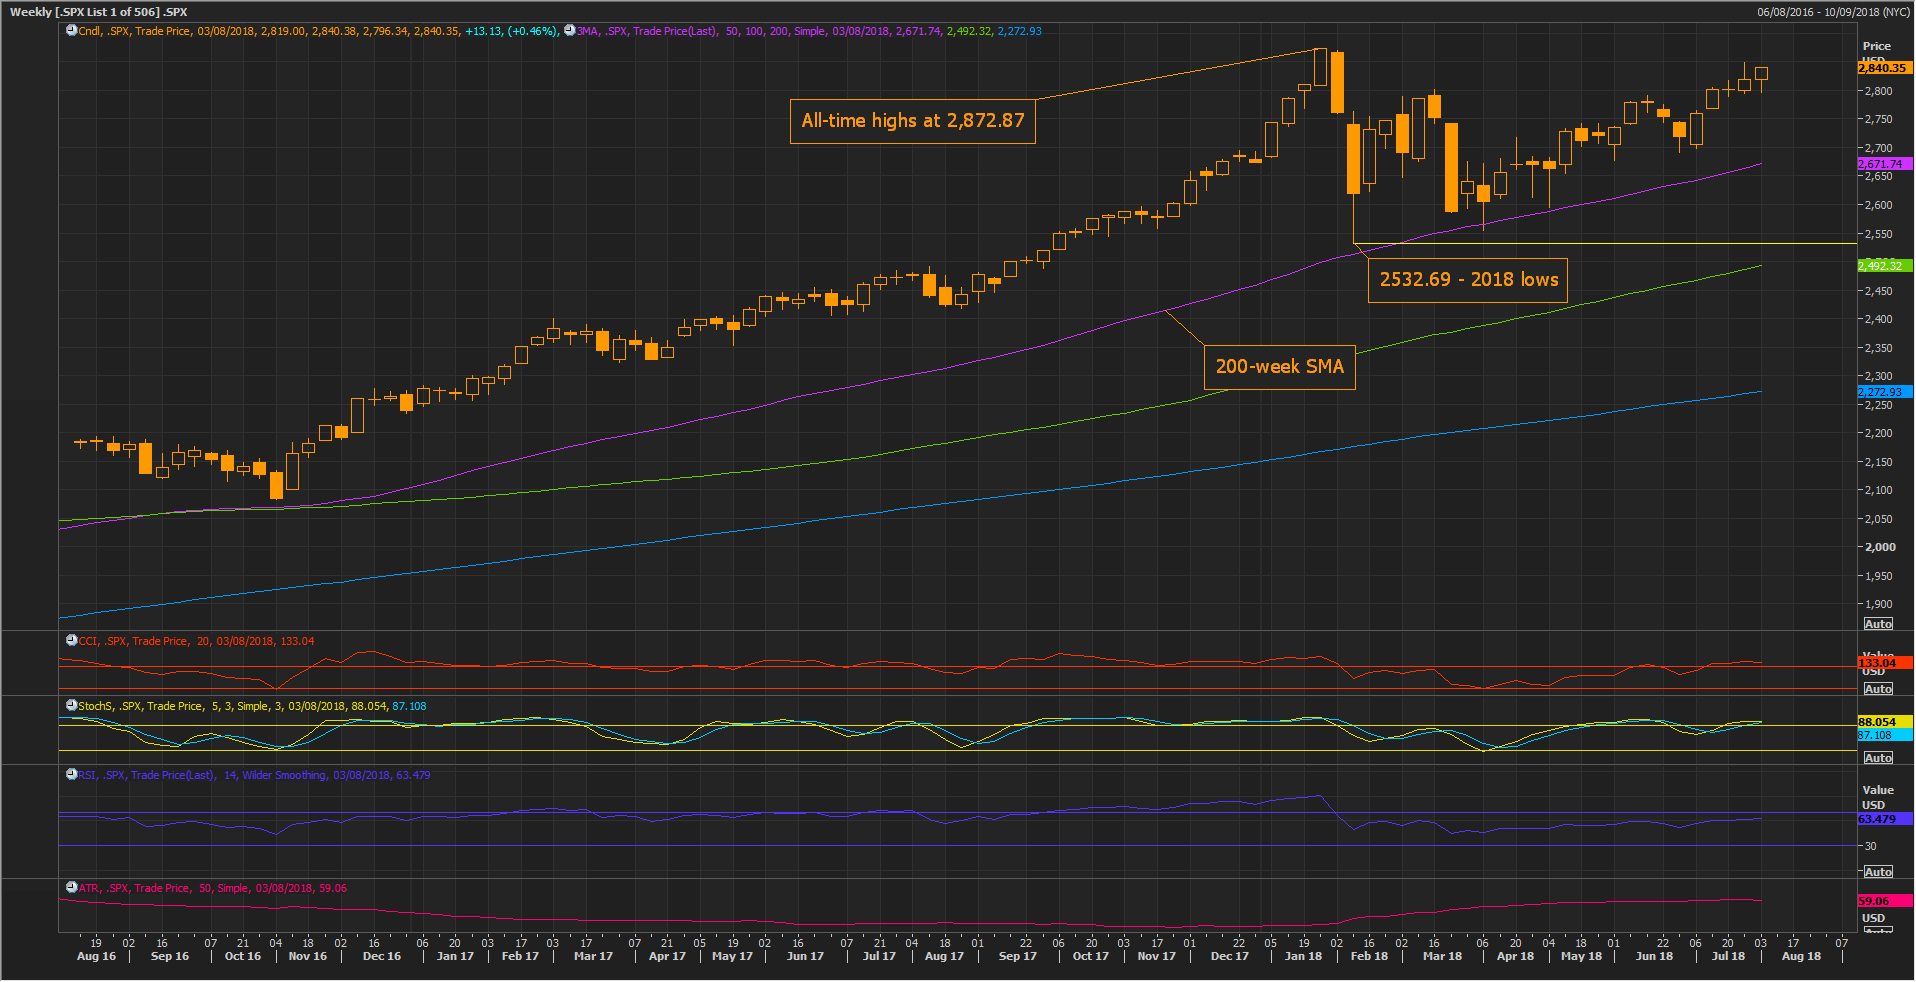Toggle Auto scaling on the CCI panel

coord(1878,689)
